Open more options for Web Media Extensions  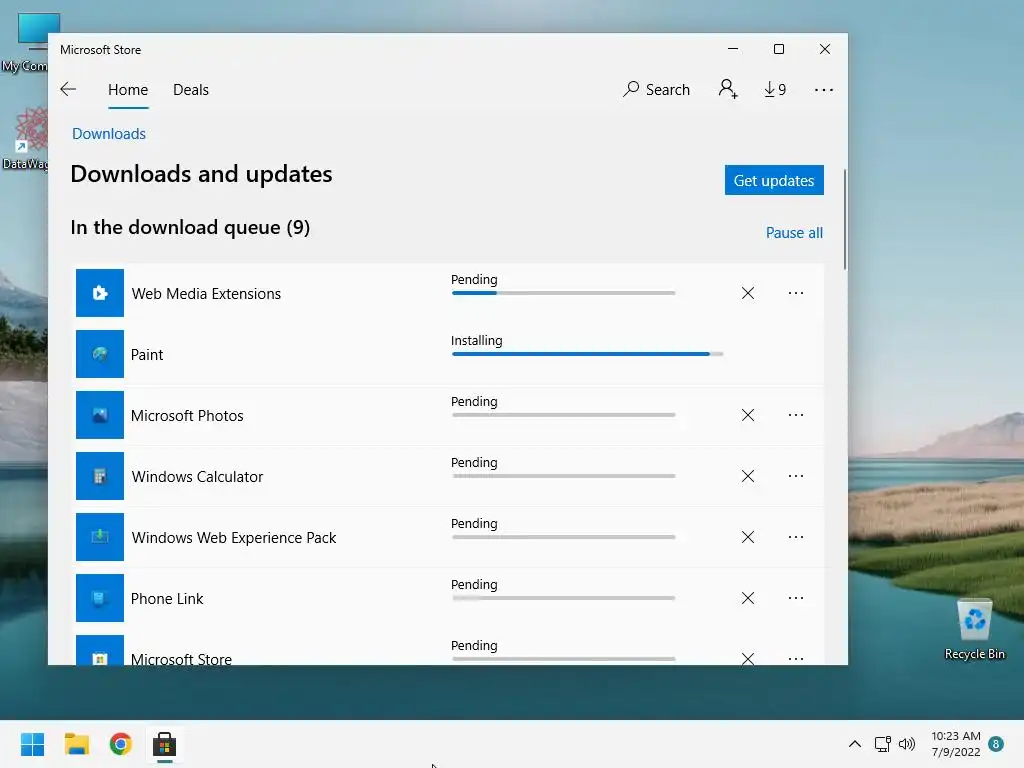[x=795, y=293]
